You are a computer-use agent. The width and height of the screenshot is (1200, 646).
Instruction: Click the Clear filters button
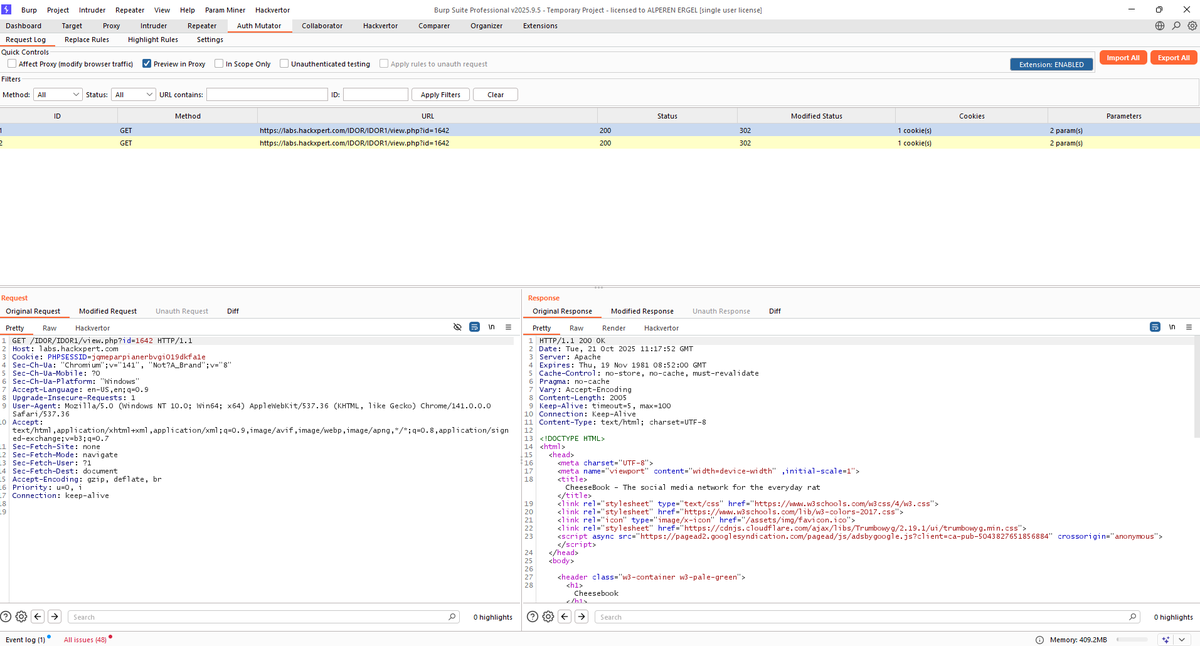click(x=495, y=95)
